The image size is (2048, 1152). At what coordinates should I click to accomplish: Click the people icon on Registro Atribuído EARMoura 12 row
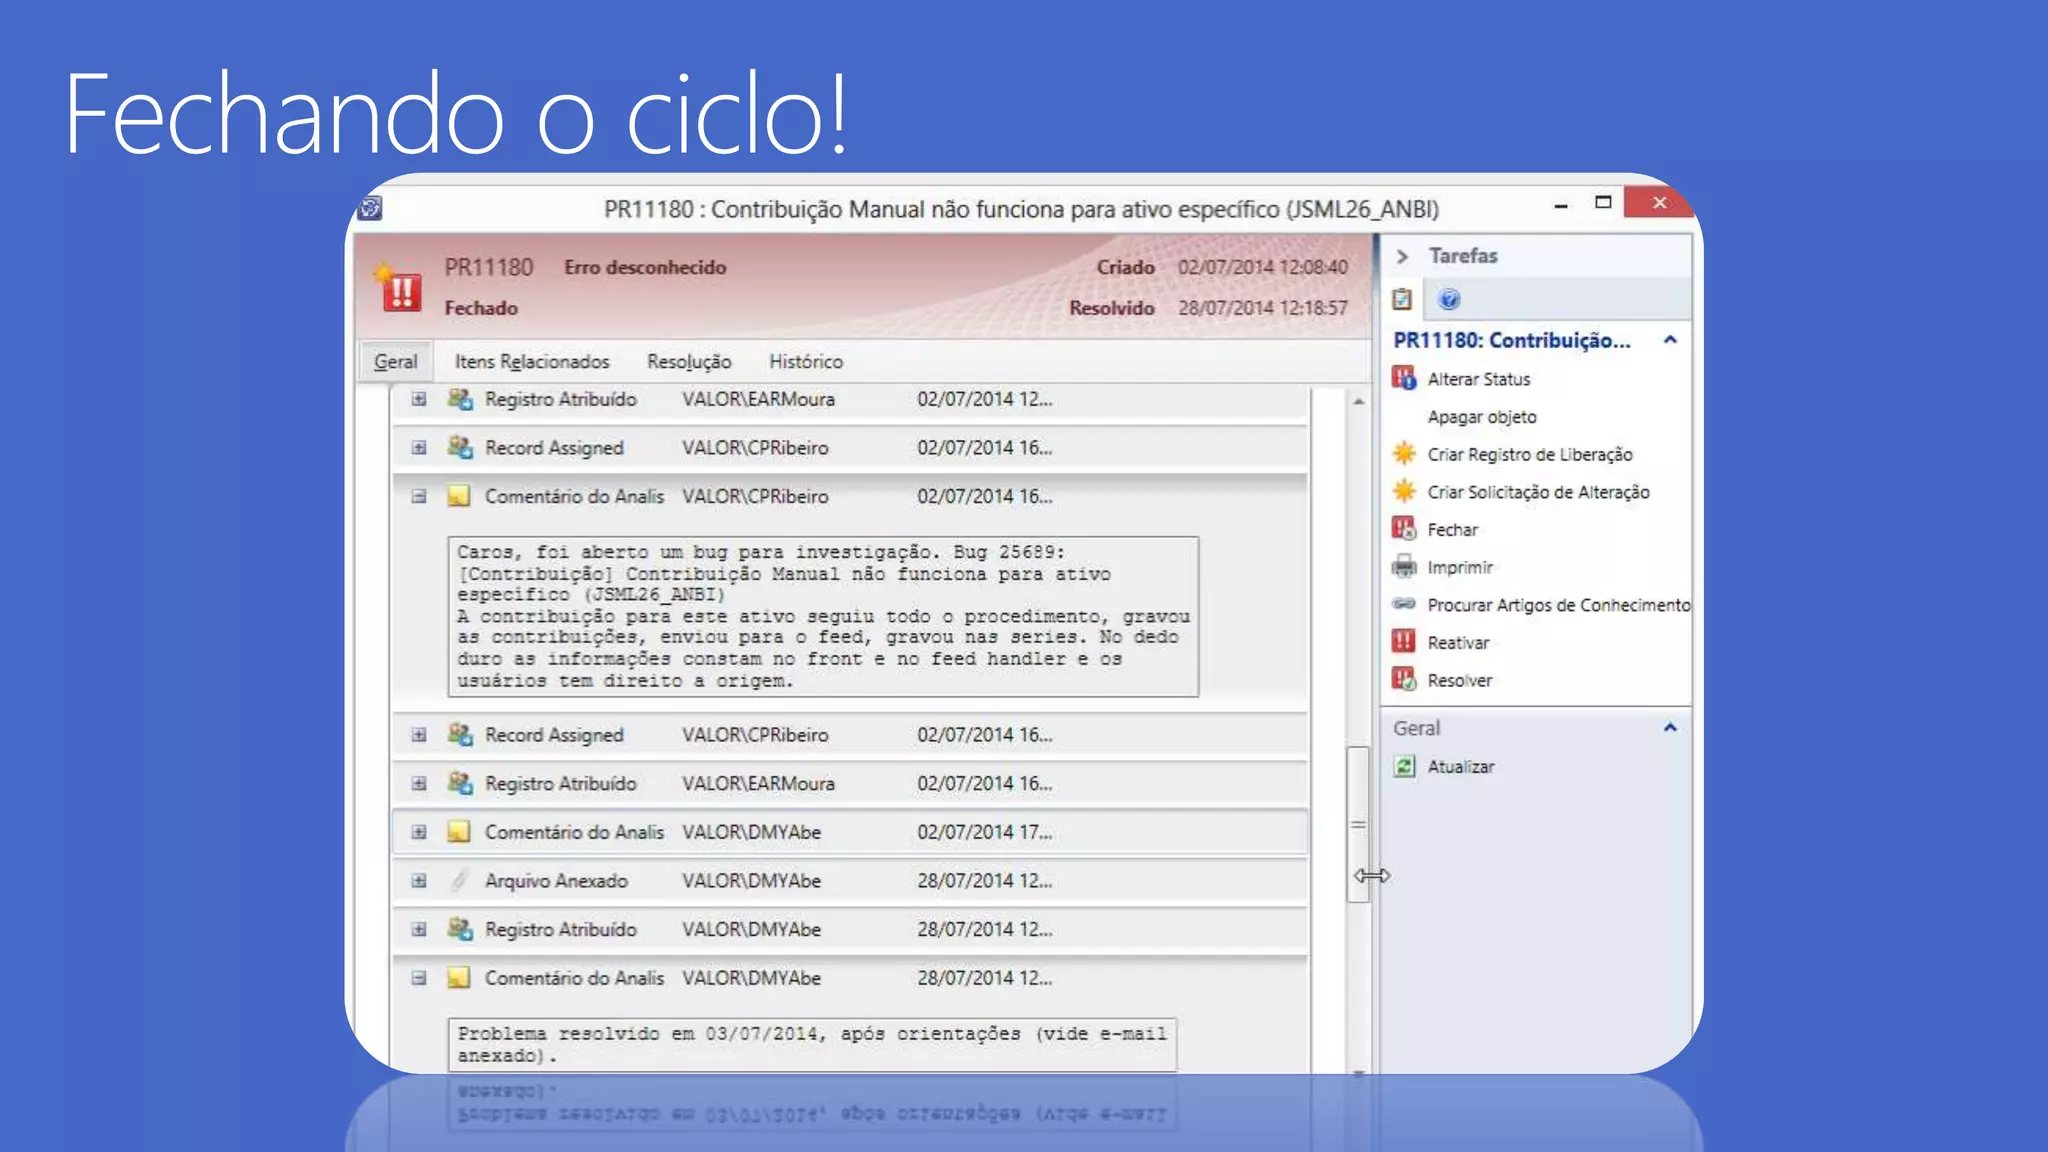tap(460, 399)
